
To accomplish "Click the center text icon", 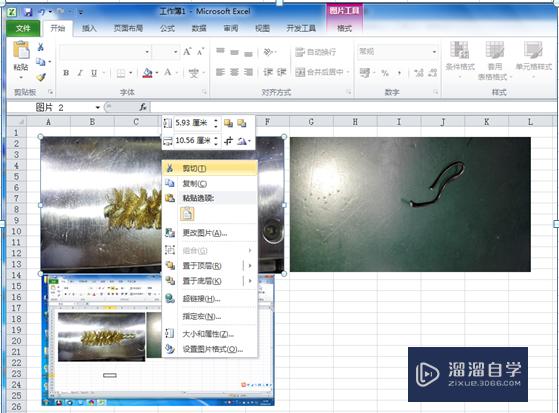I will (x=234, y=72).
